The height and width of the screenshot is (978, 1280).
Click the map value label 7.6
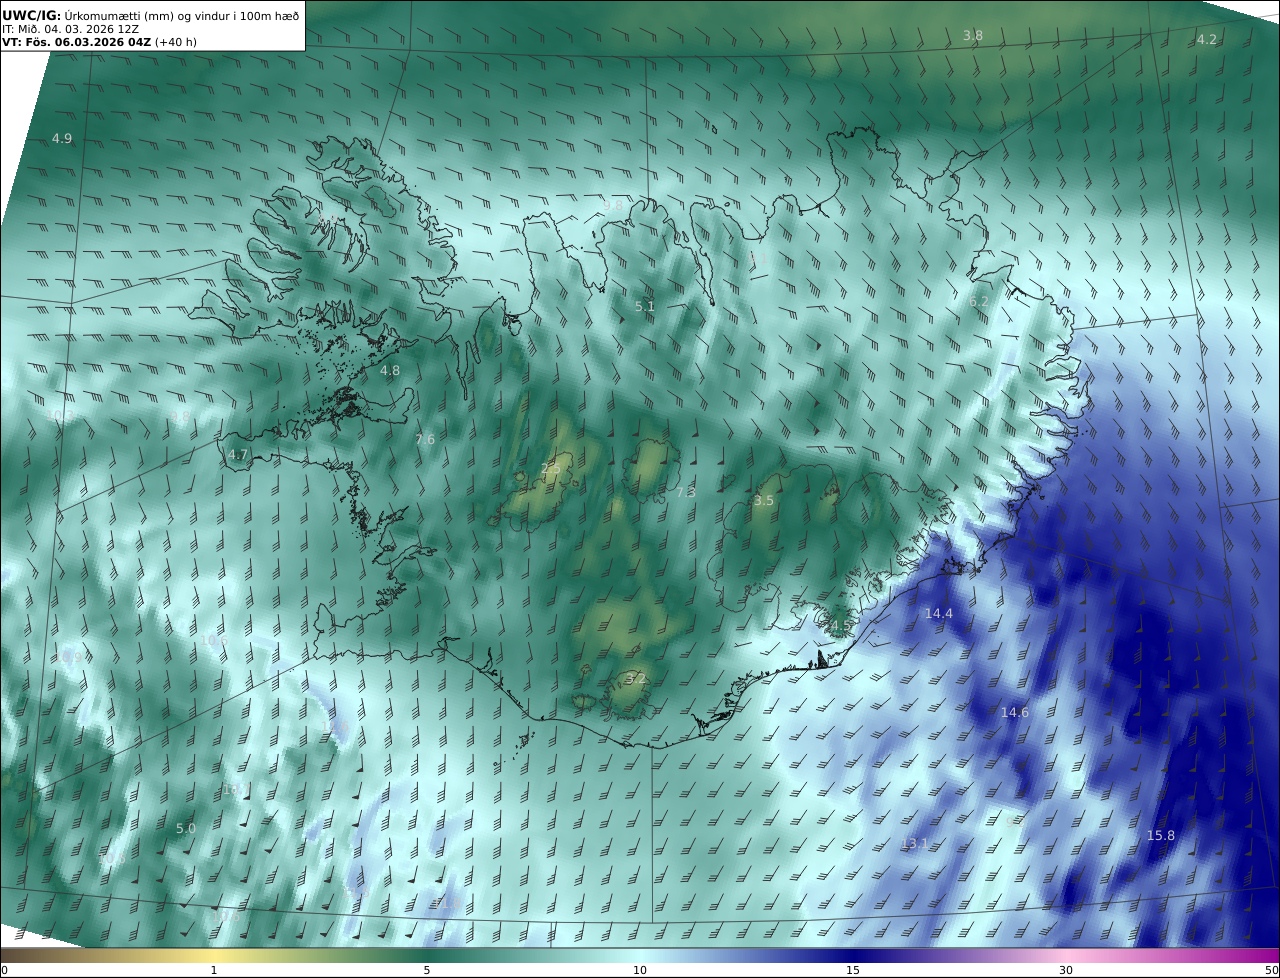click(425, 440)
